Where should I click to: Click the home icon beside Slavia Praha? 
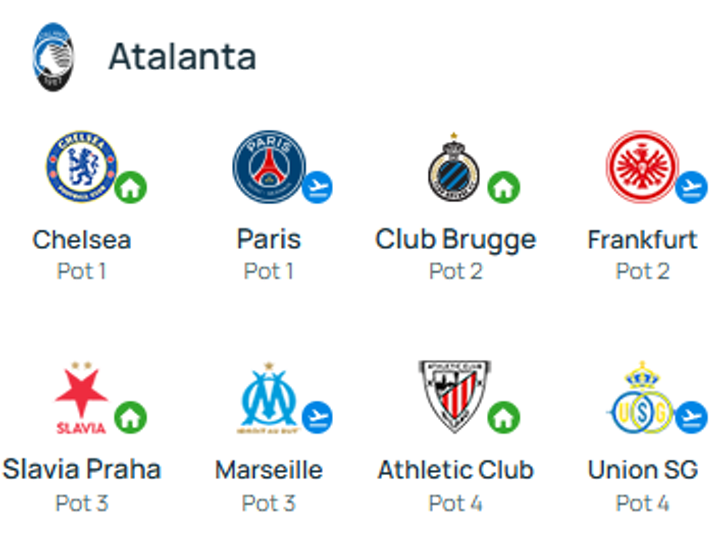130,418
